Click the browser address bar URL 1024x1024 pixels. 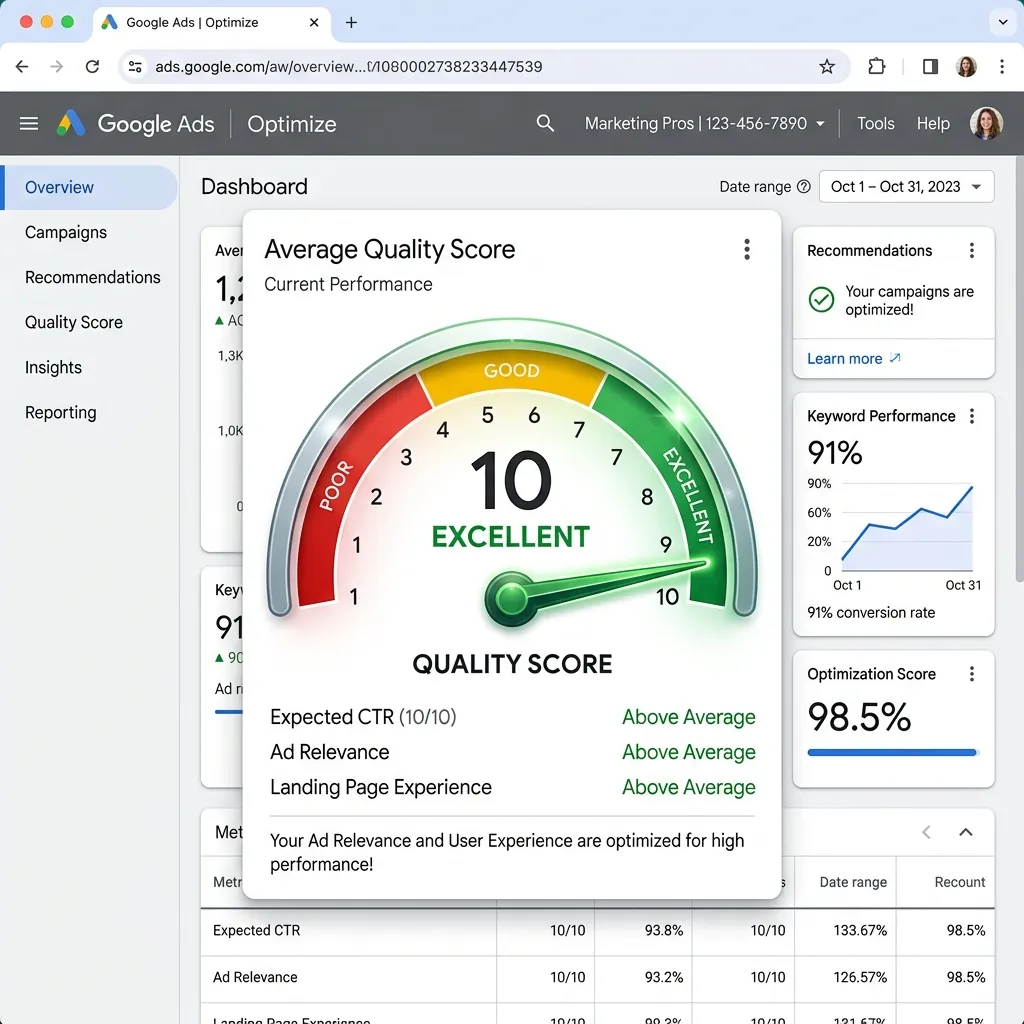349,67
